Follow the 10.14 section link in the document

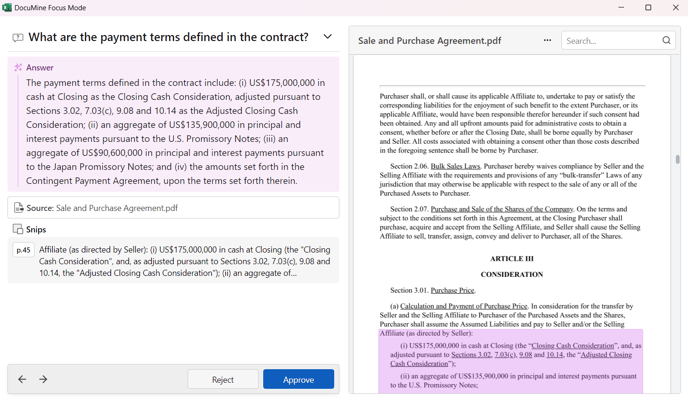click(555, 354)
